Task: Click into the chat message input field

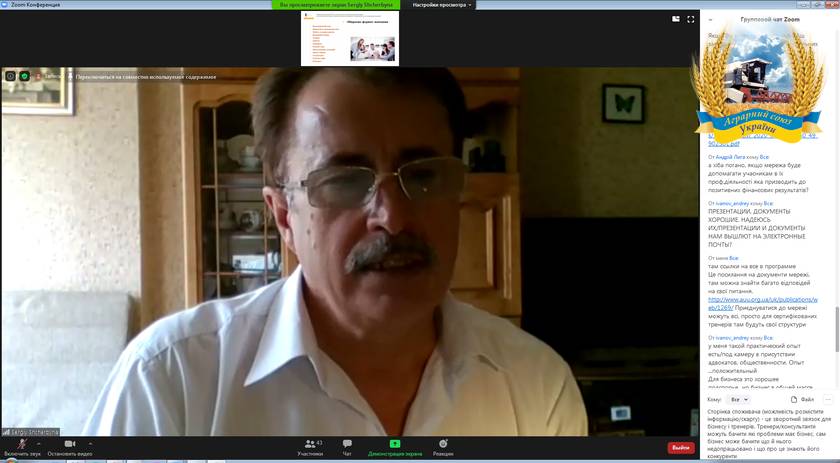Action: [769, 434]
